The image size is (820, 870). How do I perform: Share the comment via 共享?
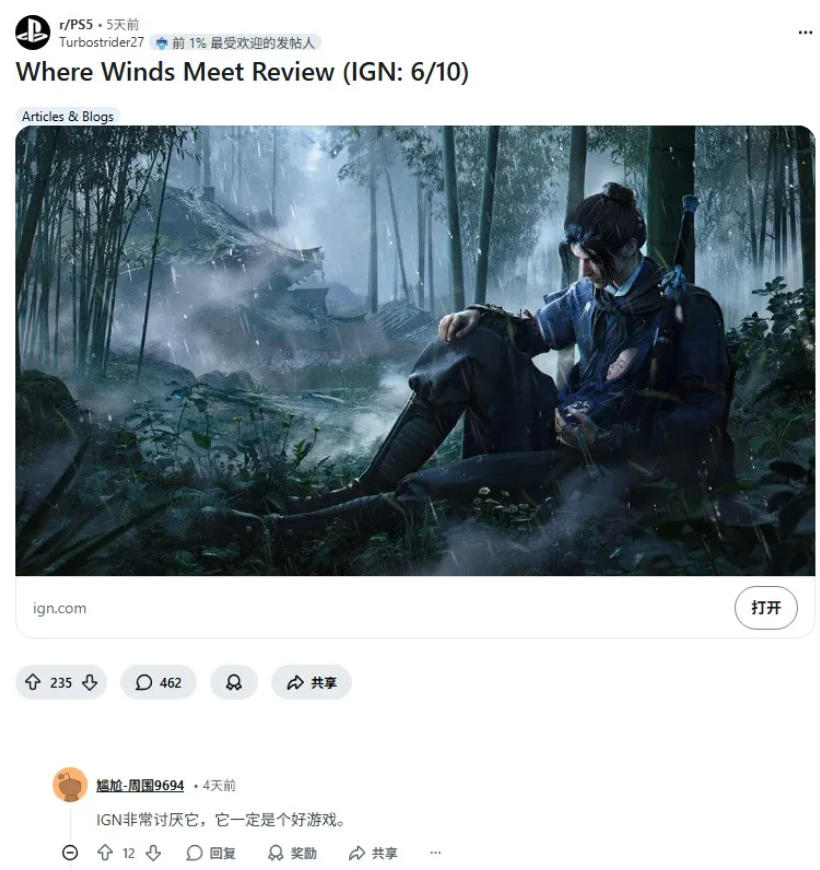[x=373, y=853]
